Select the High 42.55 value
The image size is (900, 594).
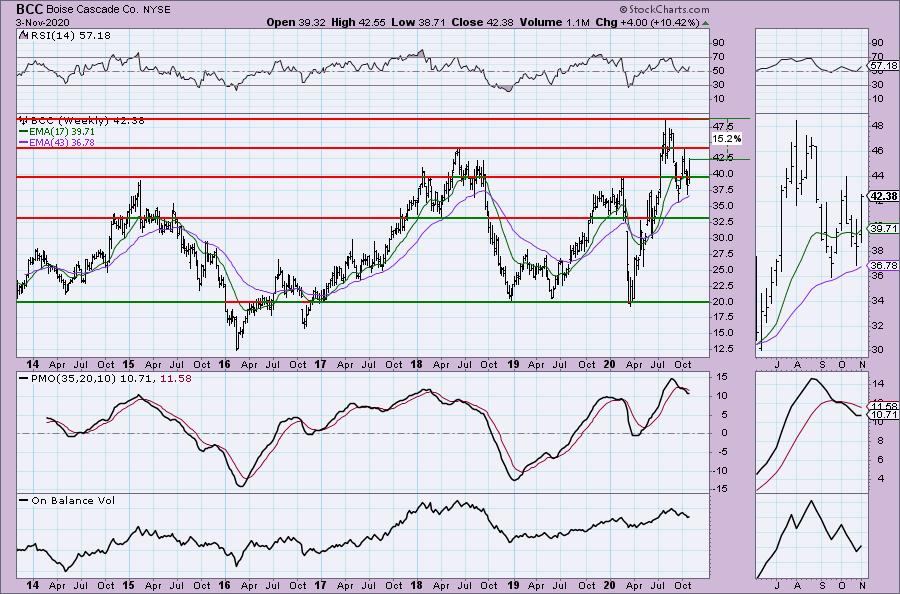[359, 22]
